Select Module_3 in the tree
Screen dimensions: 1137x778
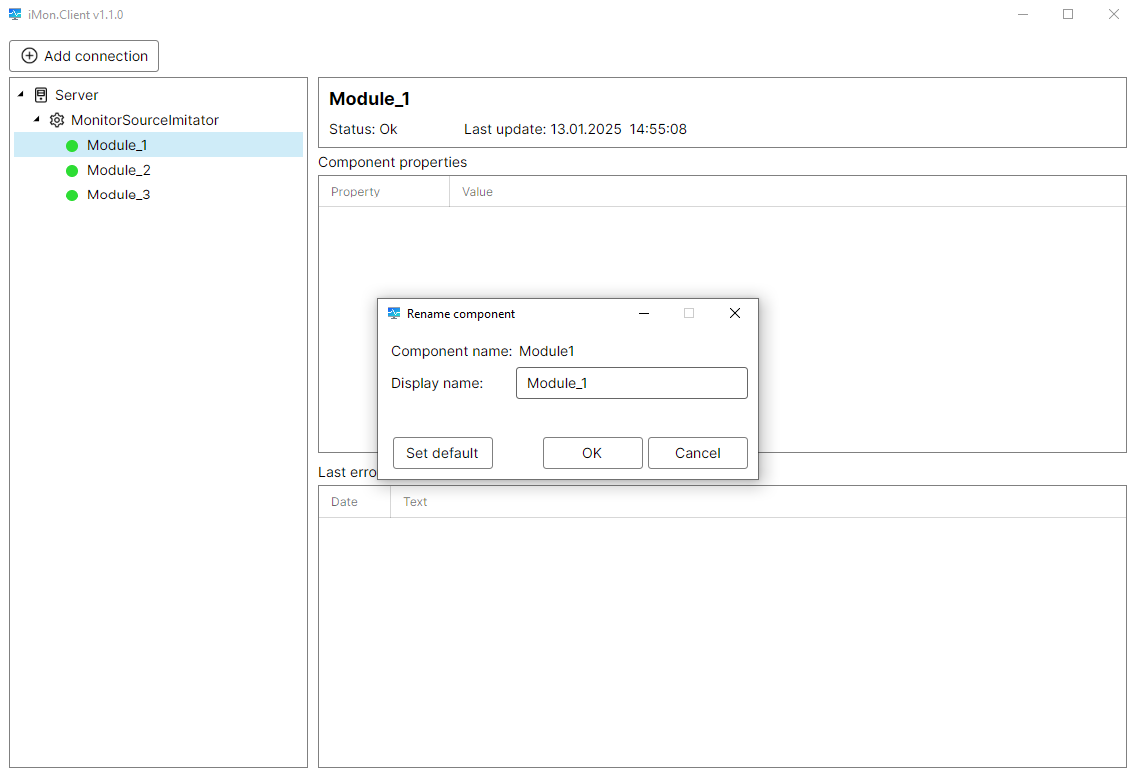pyautogui.click(x=118, y=195)
